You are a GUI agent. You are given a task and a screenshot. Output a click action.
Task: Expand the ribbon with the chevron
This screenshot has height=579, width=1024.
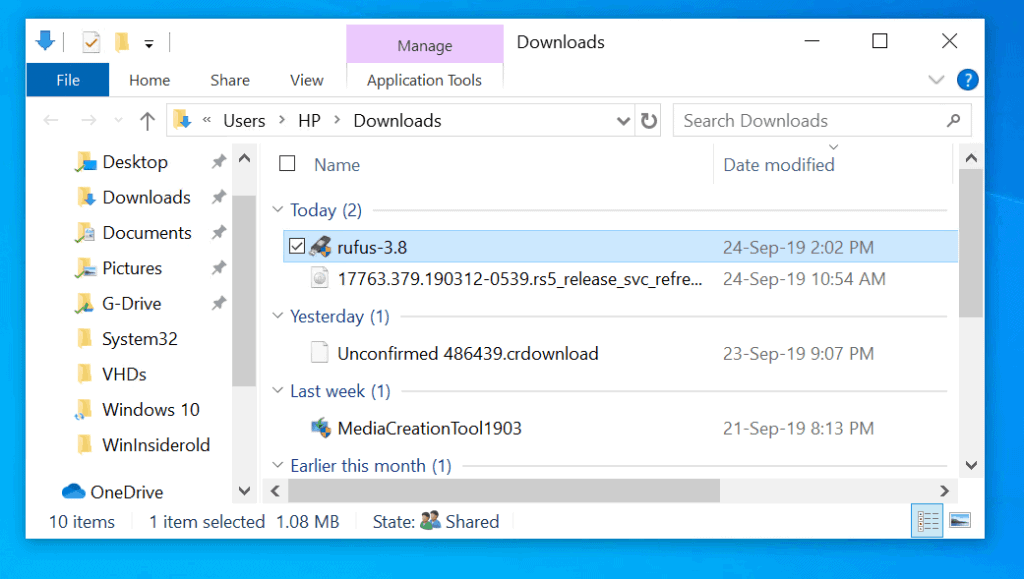[x=936, y=80]
